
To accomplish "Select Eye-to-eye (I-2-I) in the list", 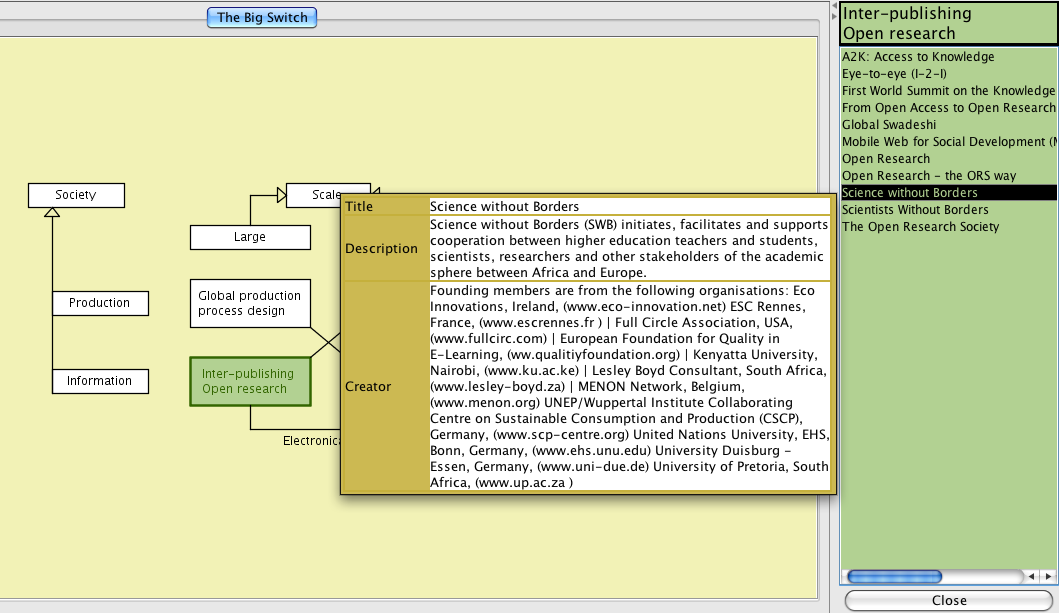I will [x=894, y=74].
